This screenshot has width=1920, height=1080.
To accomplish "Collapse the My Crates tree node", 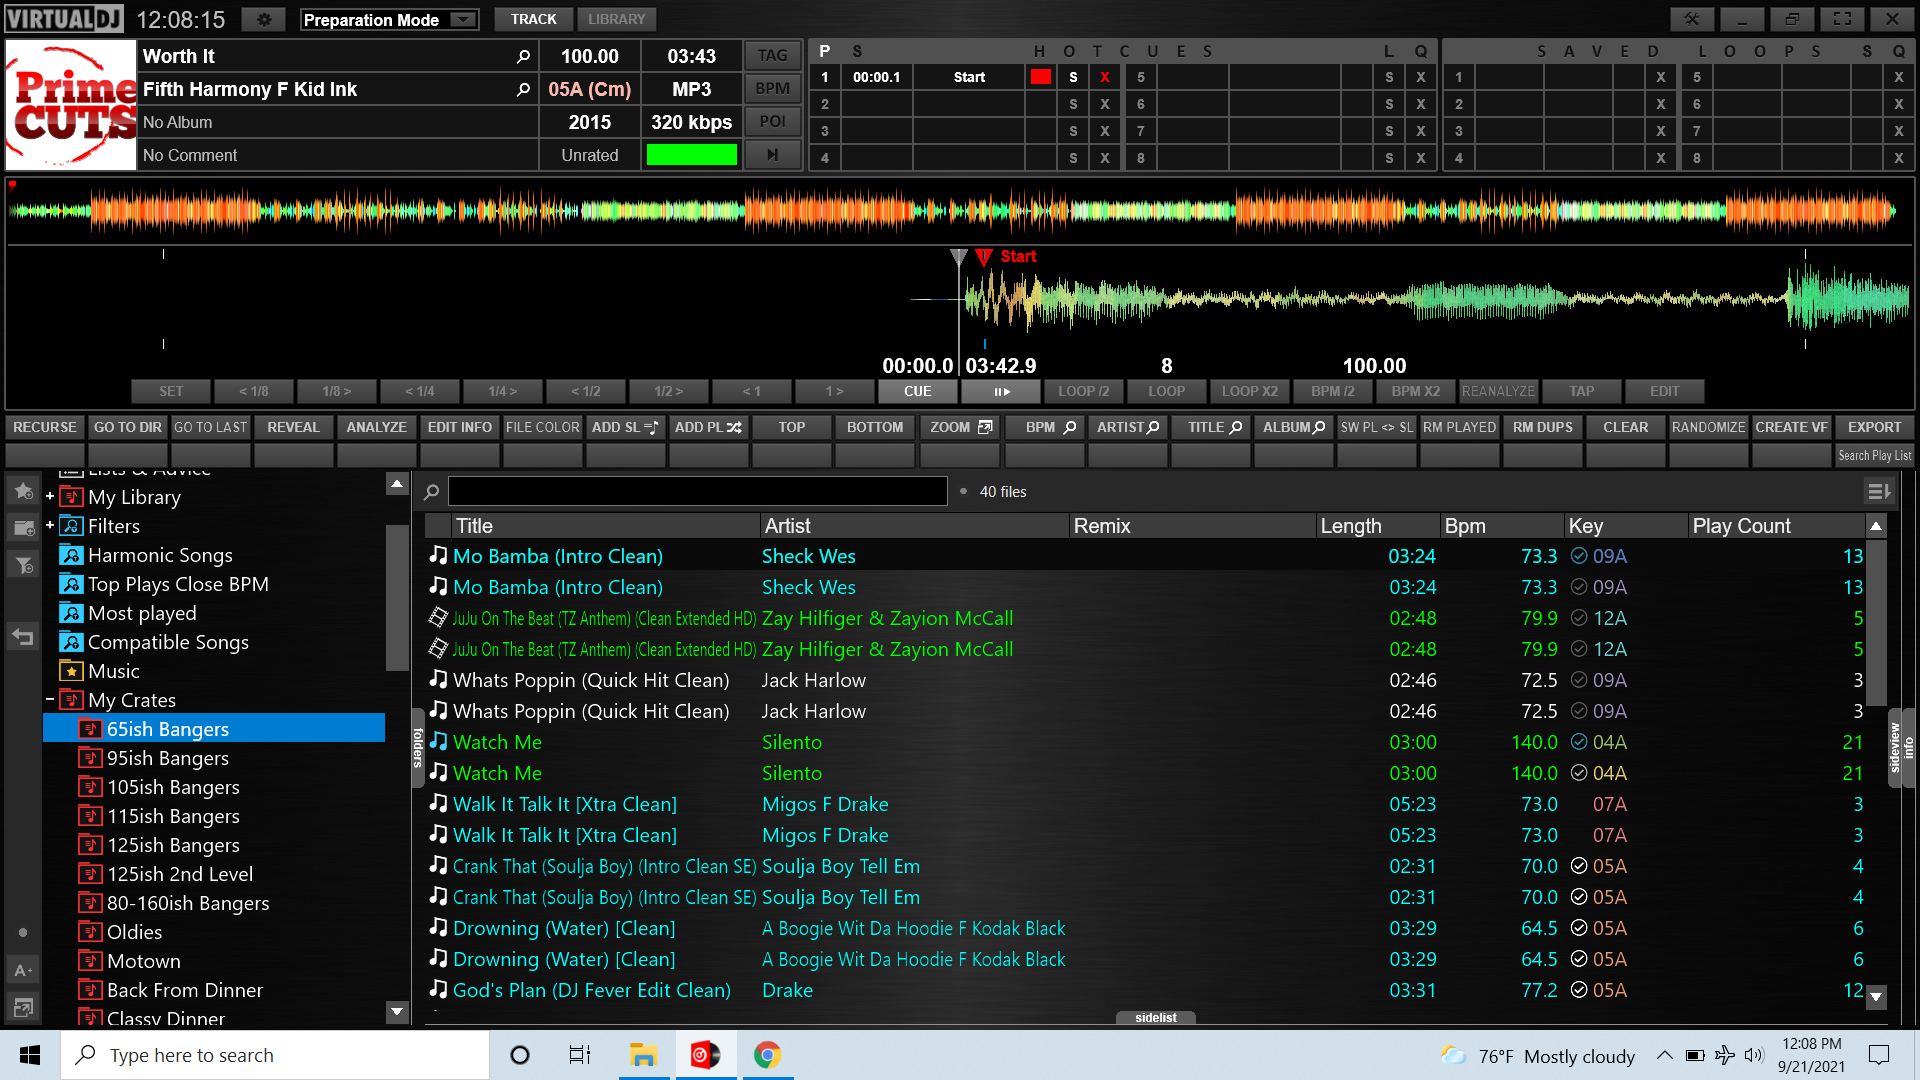I will pyautogui.click(x=49, y=699).
